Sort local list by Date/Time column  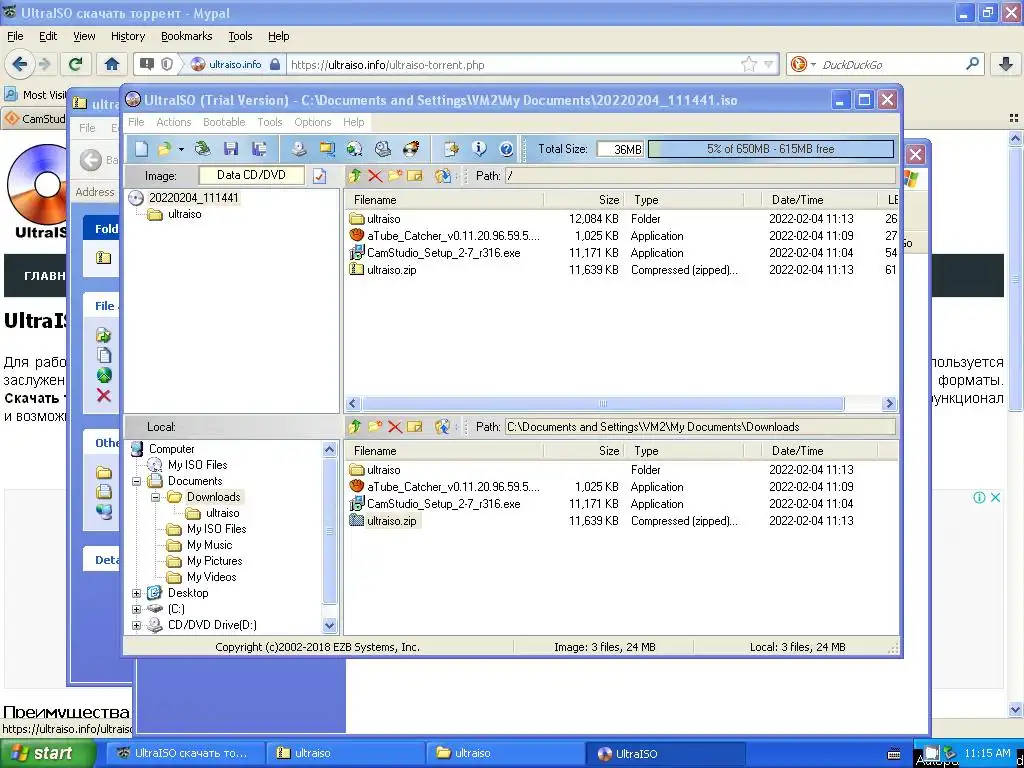coord(820,451)
